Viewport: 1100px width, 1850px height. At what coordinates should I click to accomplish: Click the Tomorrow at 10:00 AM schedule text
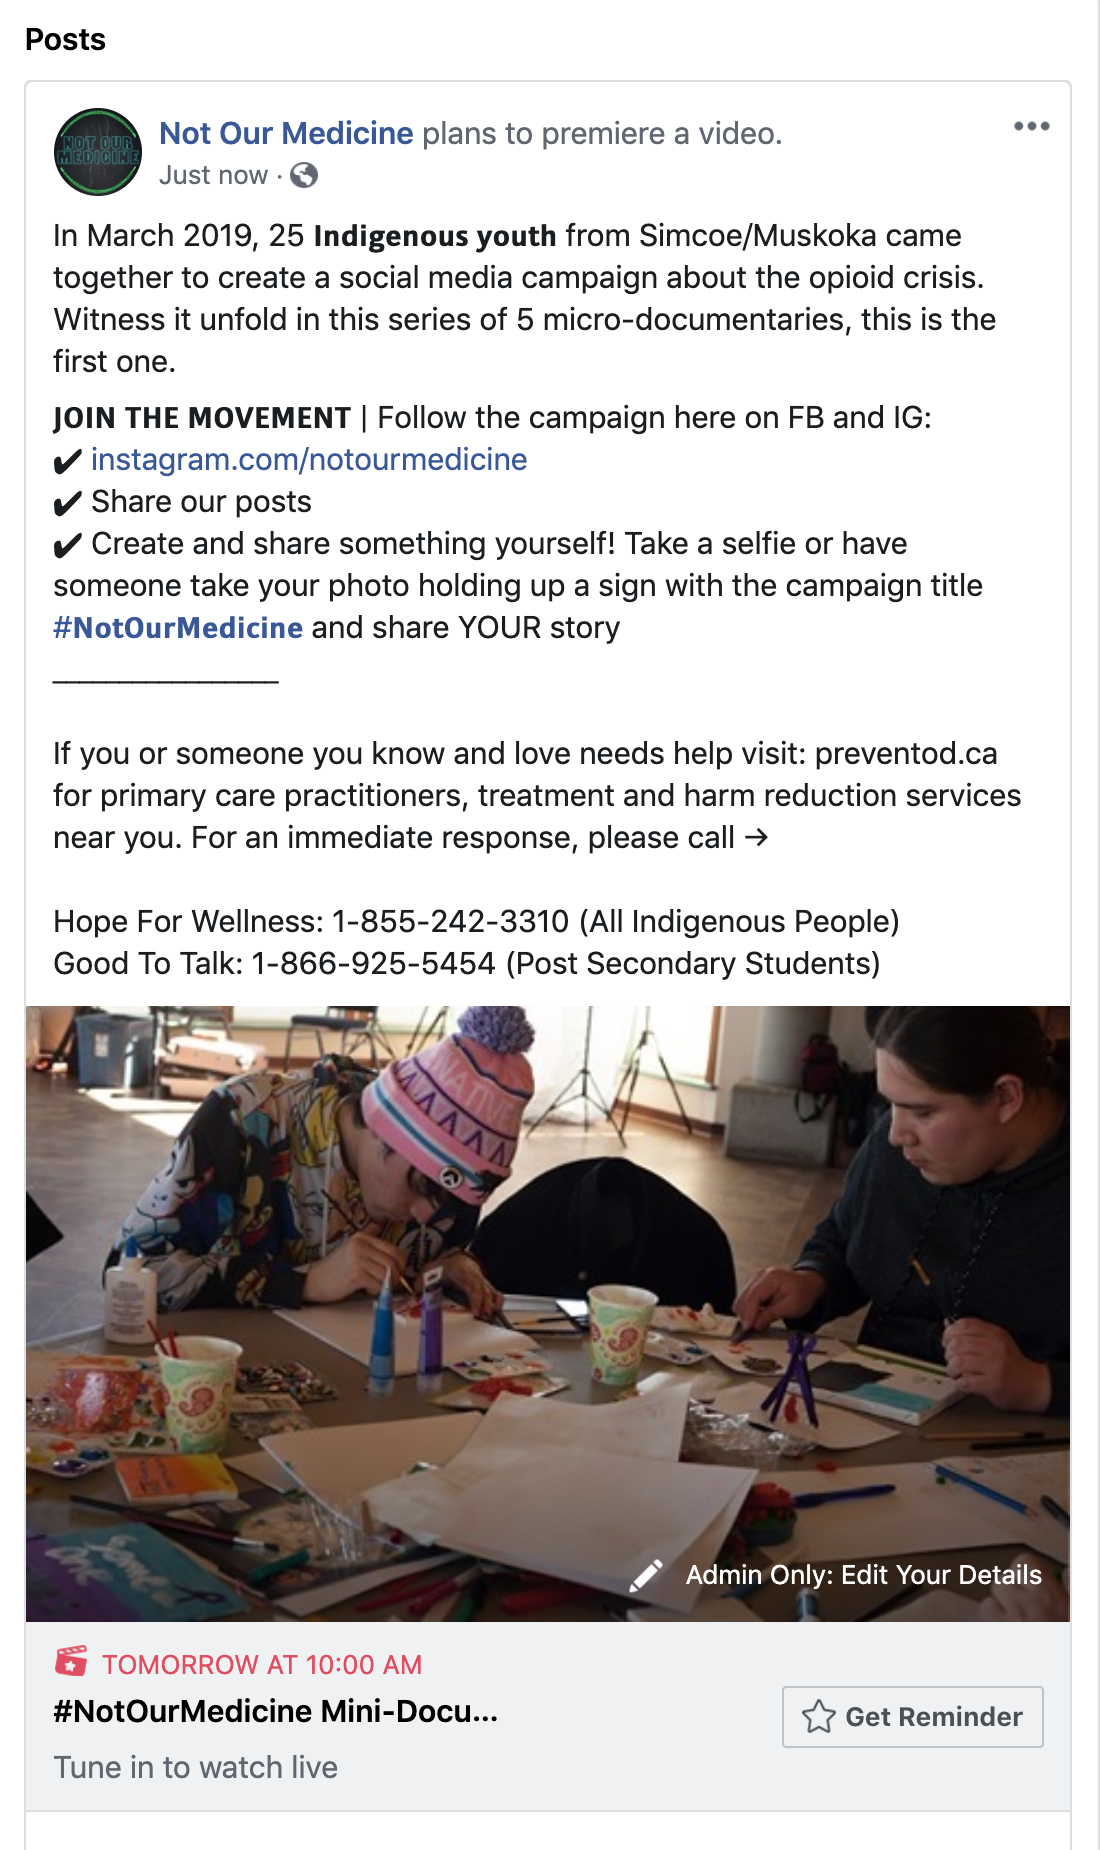[262, 1664]
